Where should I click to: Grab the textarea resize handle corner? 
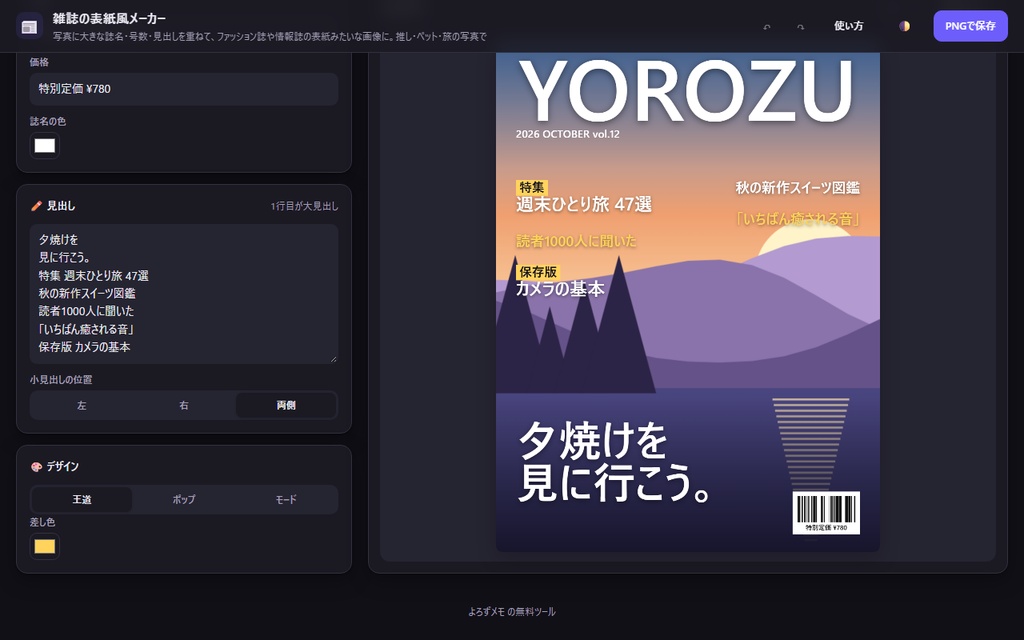[x=334, y=359]
